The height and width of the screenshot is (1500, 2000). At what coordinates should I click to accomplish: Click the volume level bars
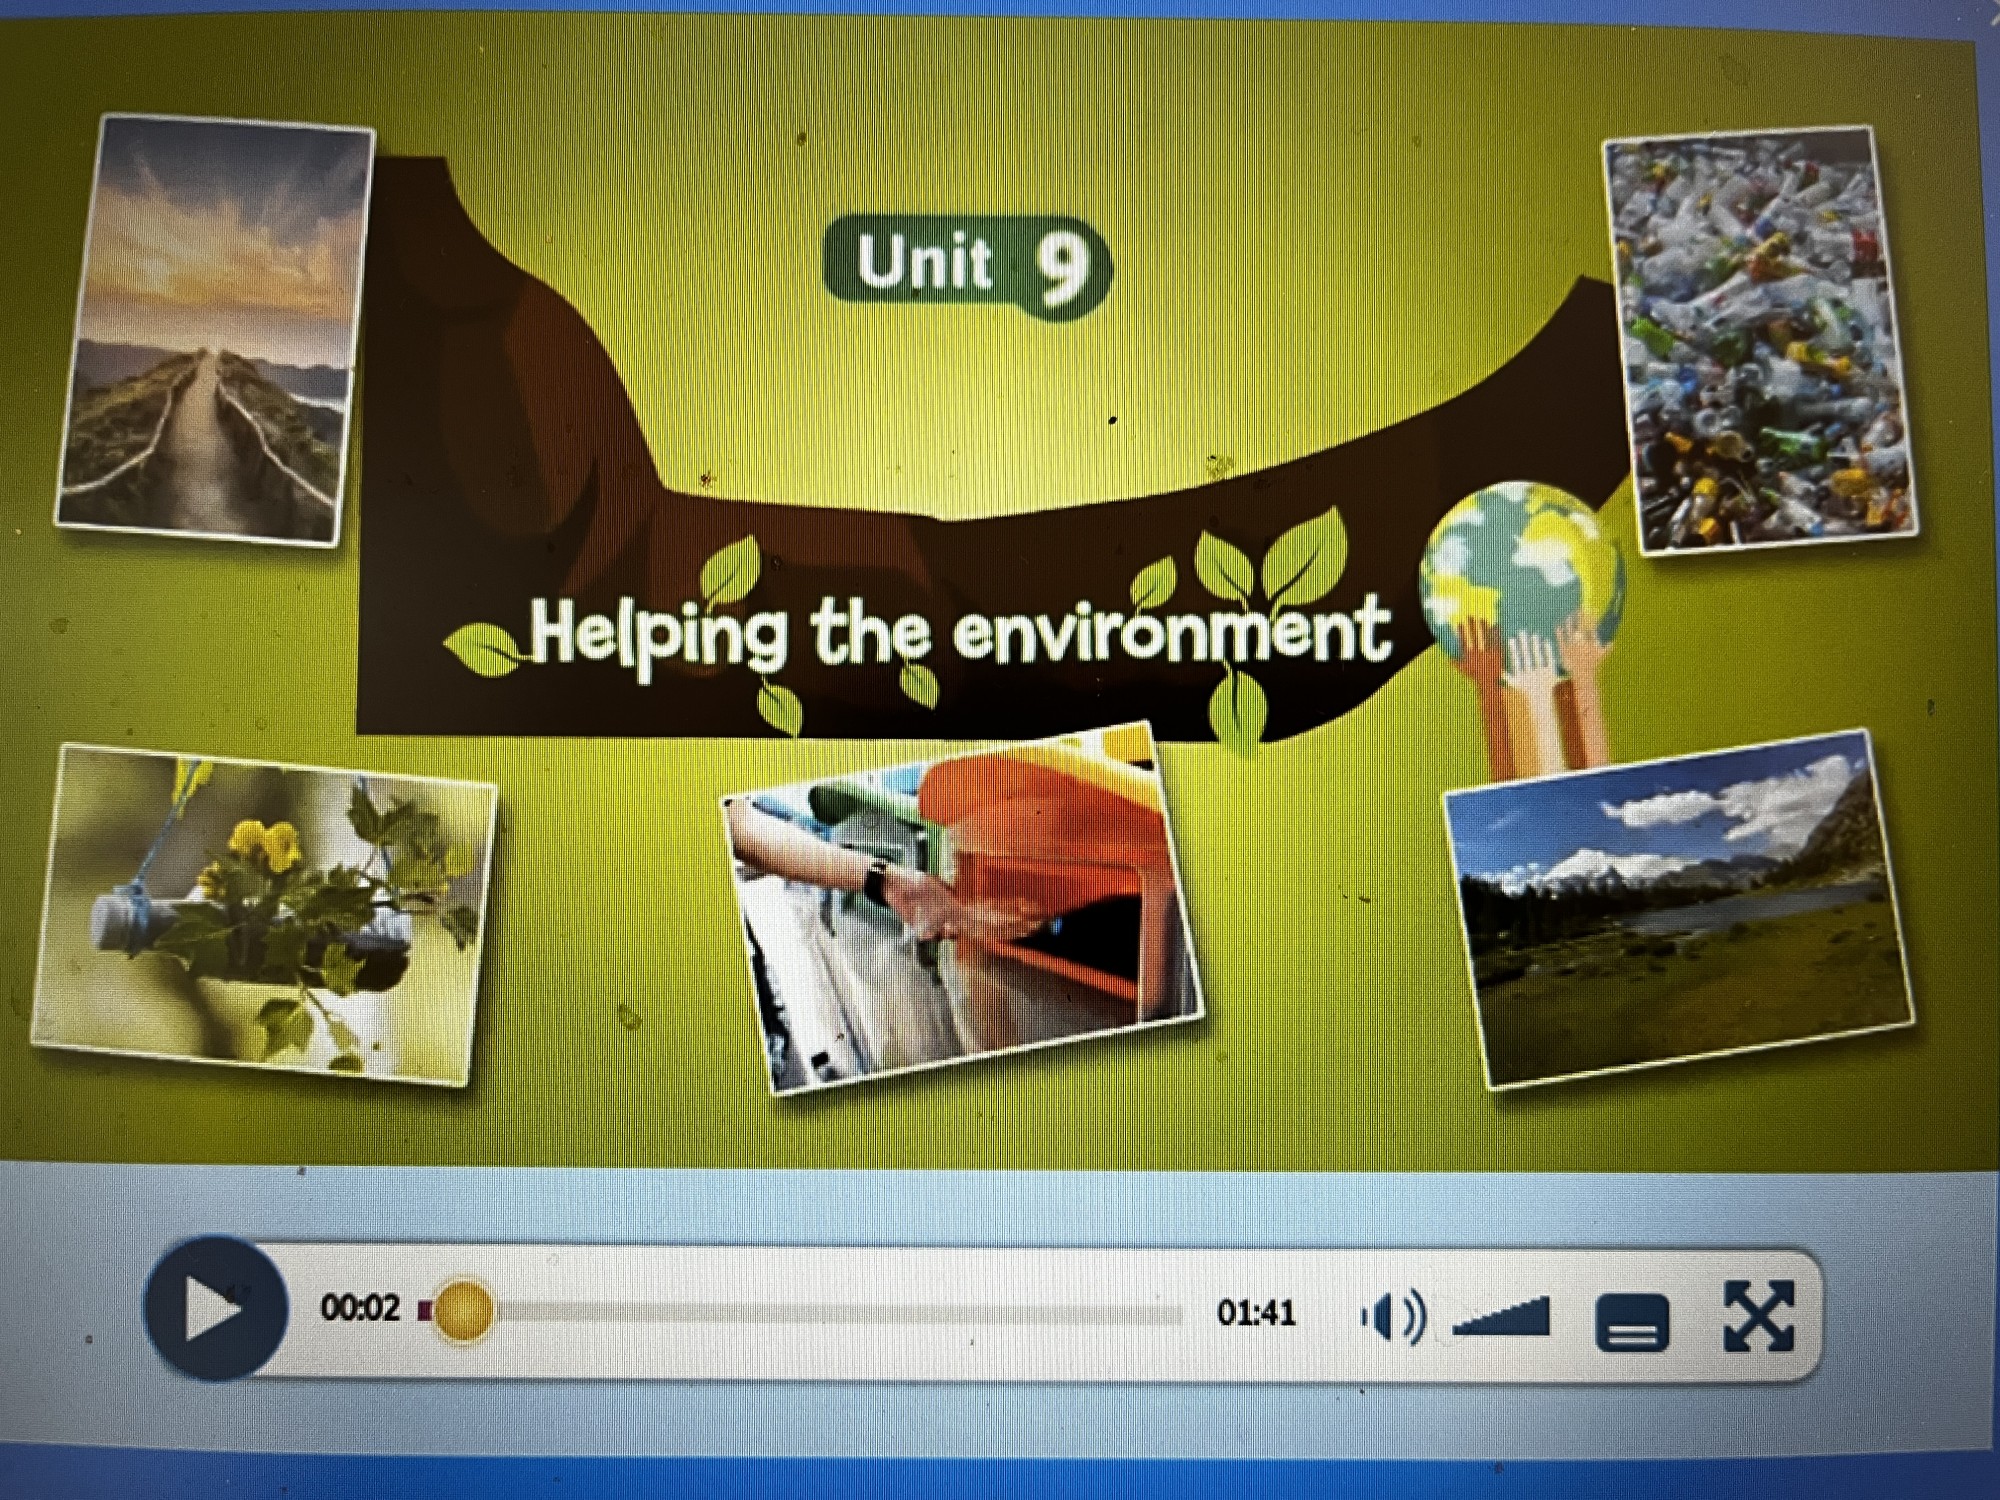(x=1503, y=1318)
